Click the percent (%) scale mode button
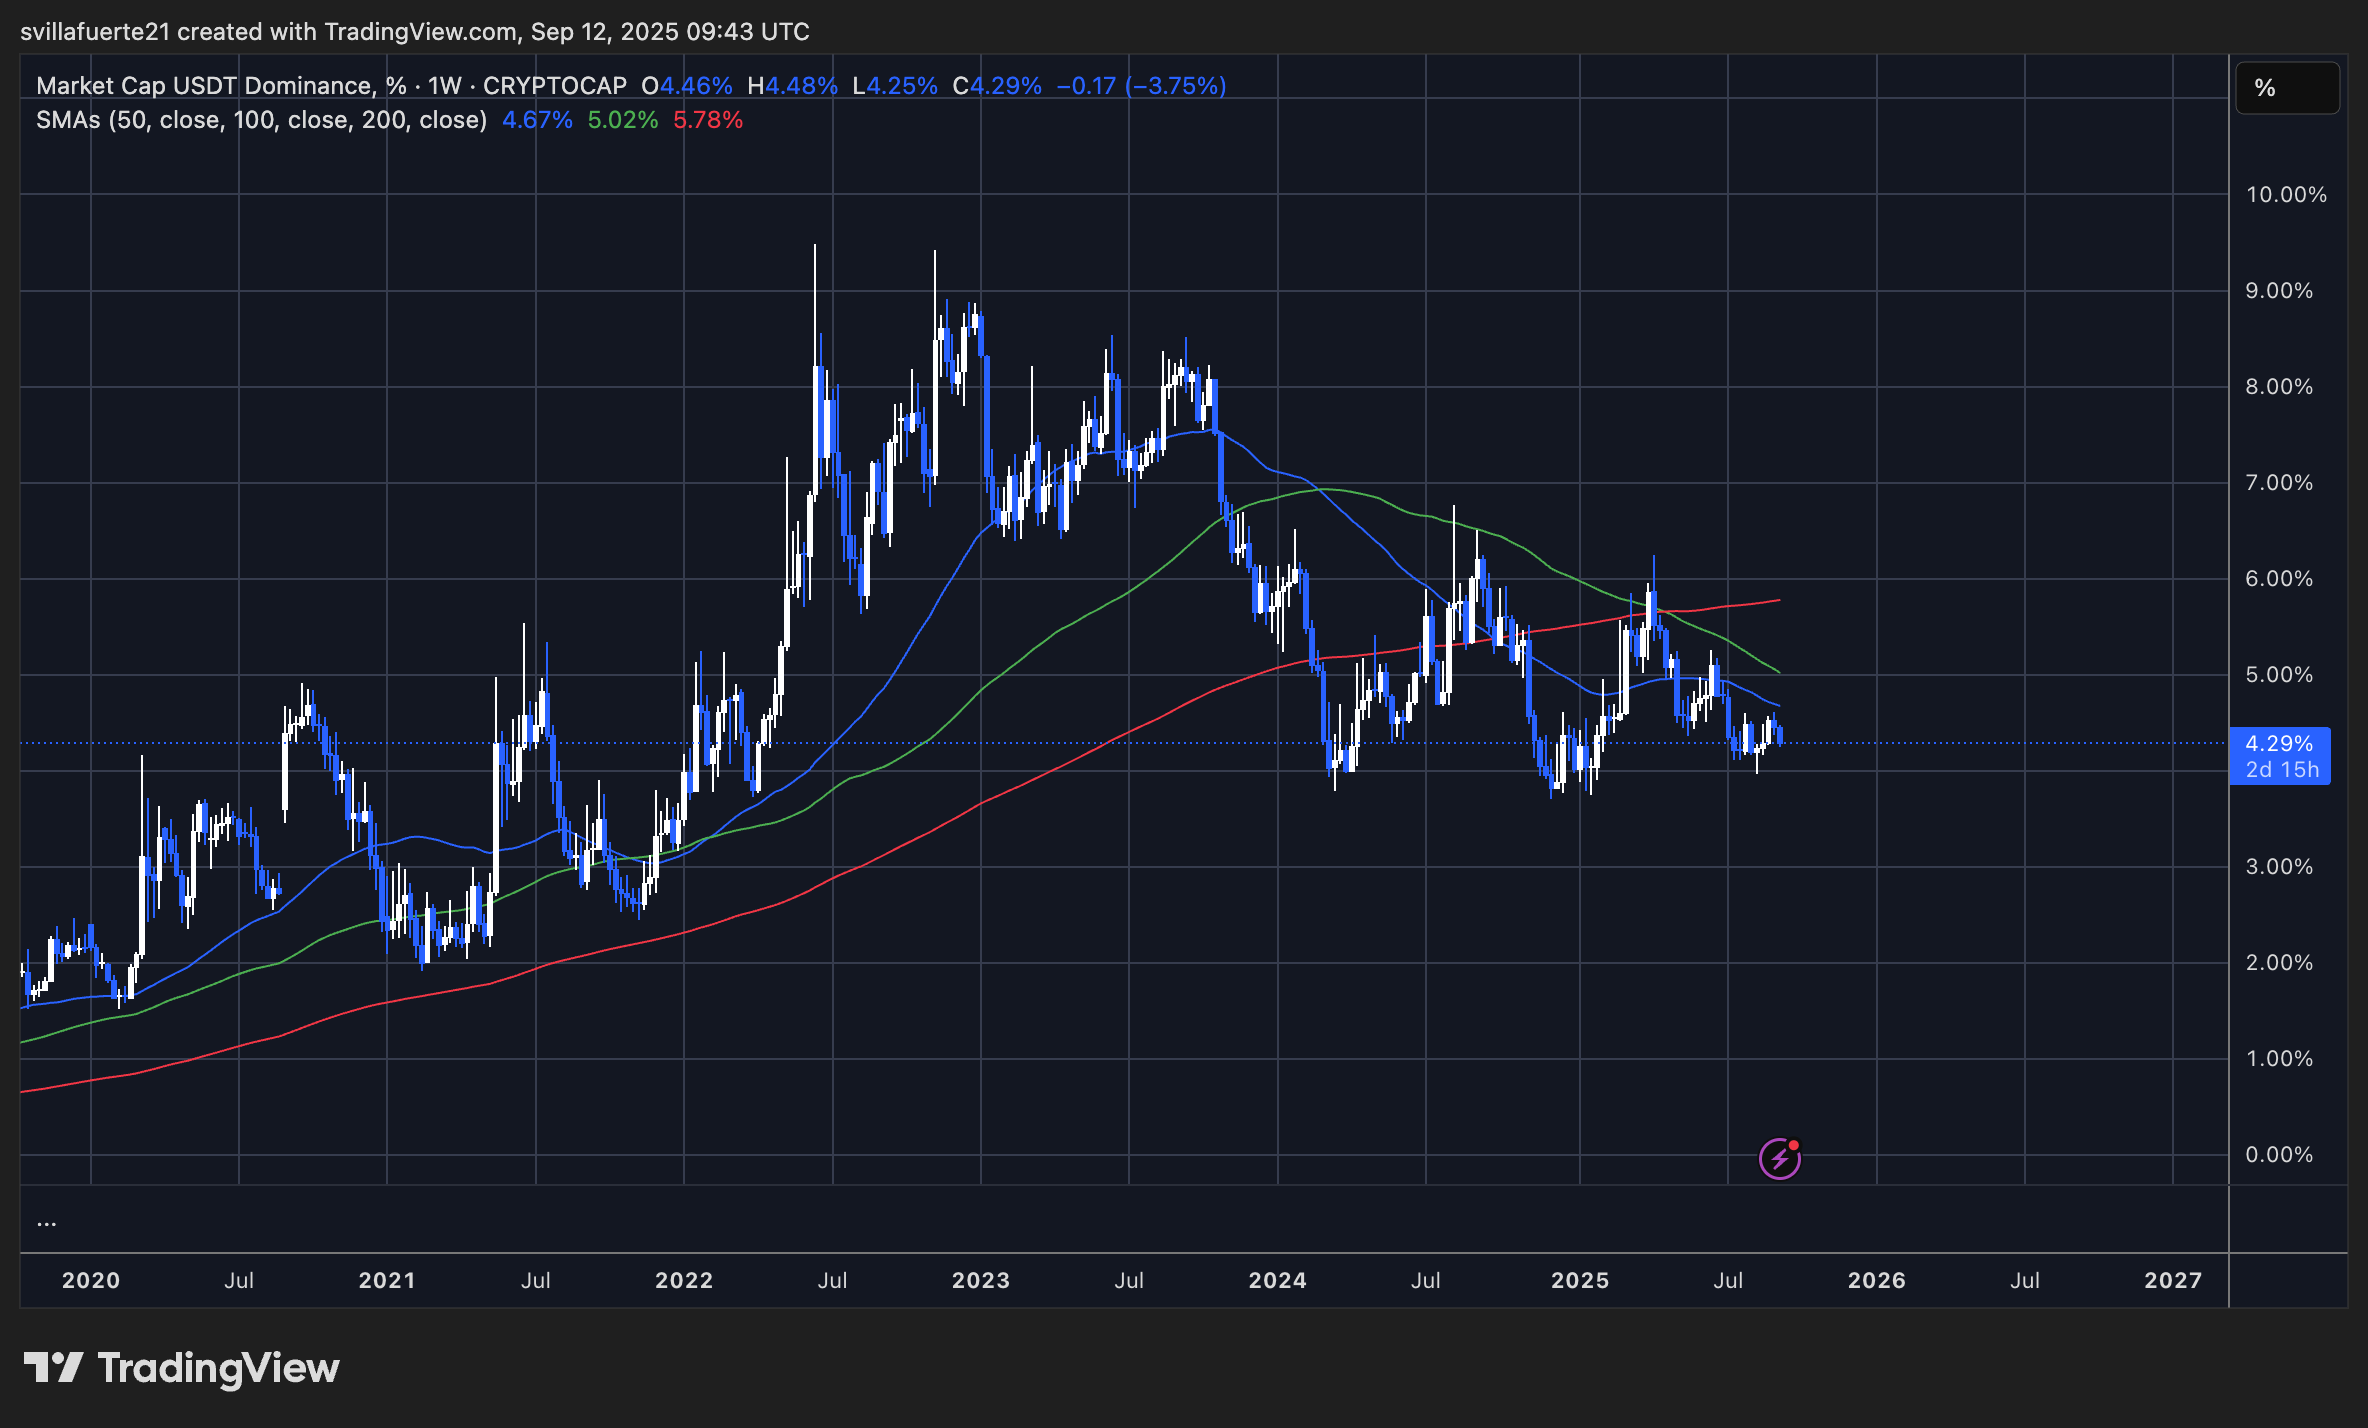2368x1428 pixels. point(2286,88)
